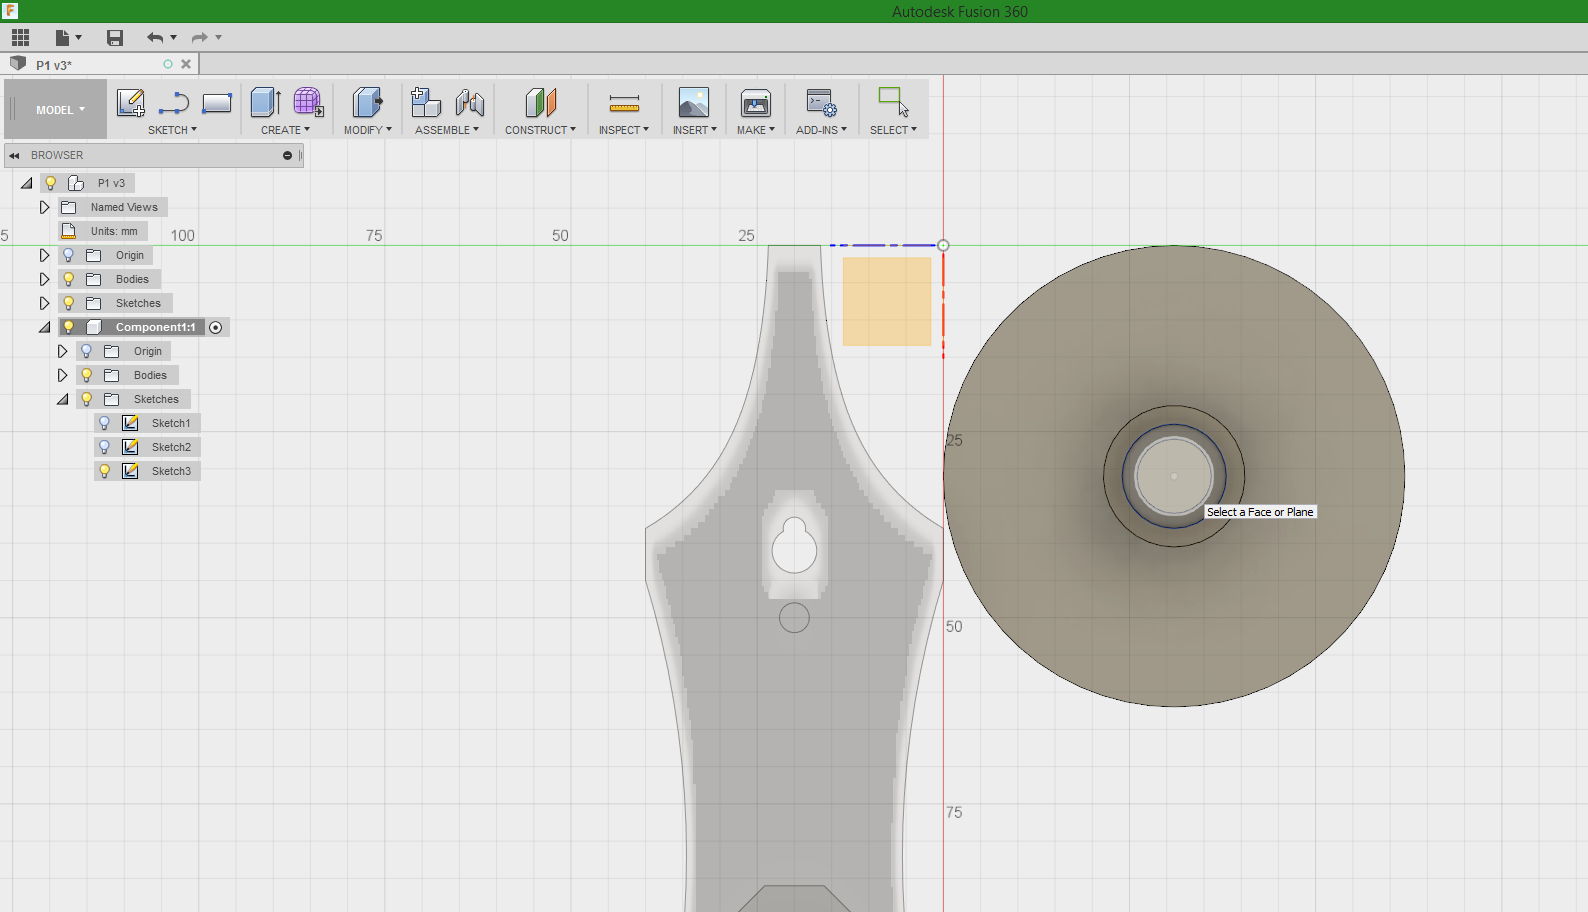Screen dimensions: 1588x912
Task: Click the Measure inspect icon
Action: coord(624,103)
